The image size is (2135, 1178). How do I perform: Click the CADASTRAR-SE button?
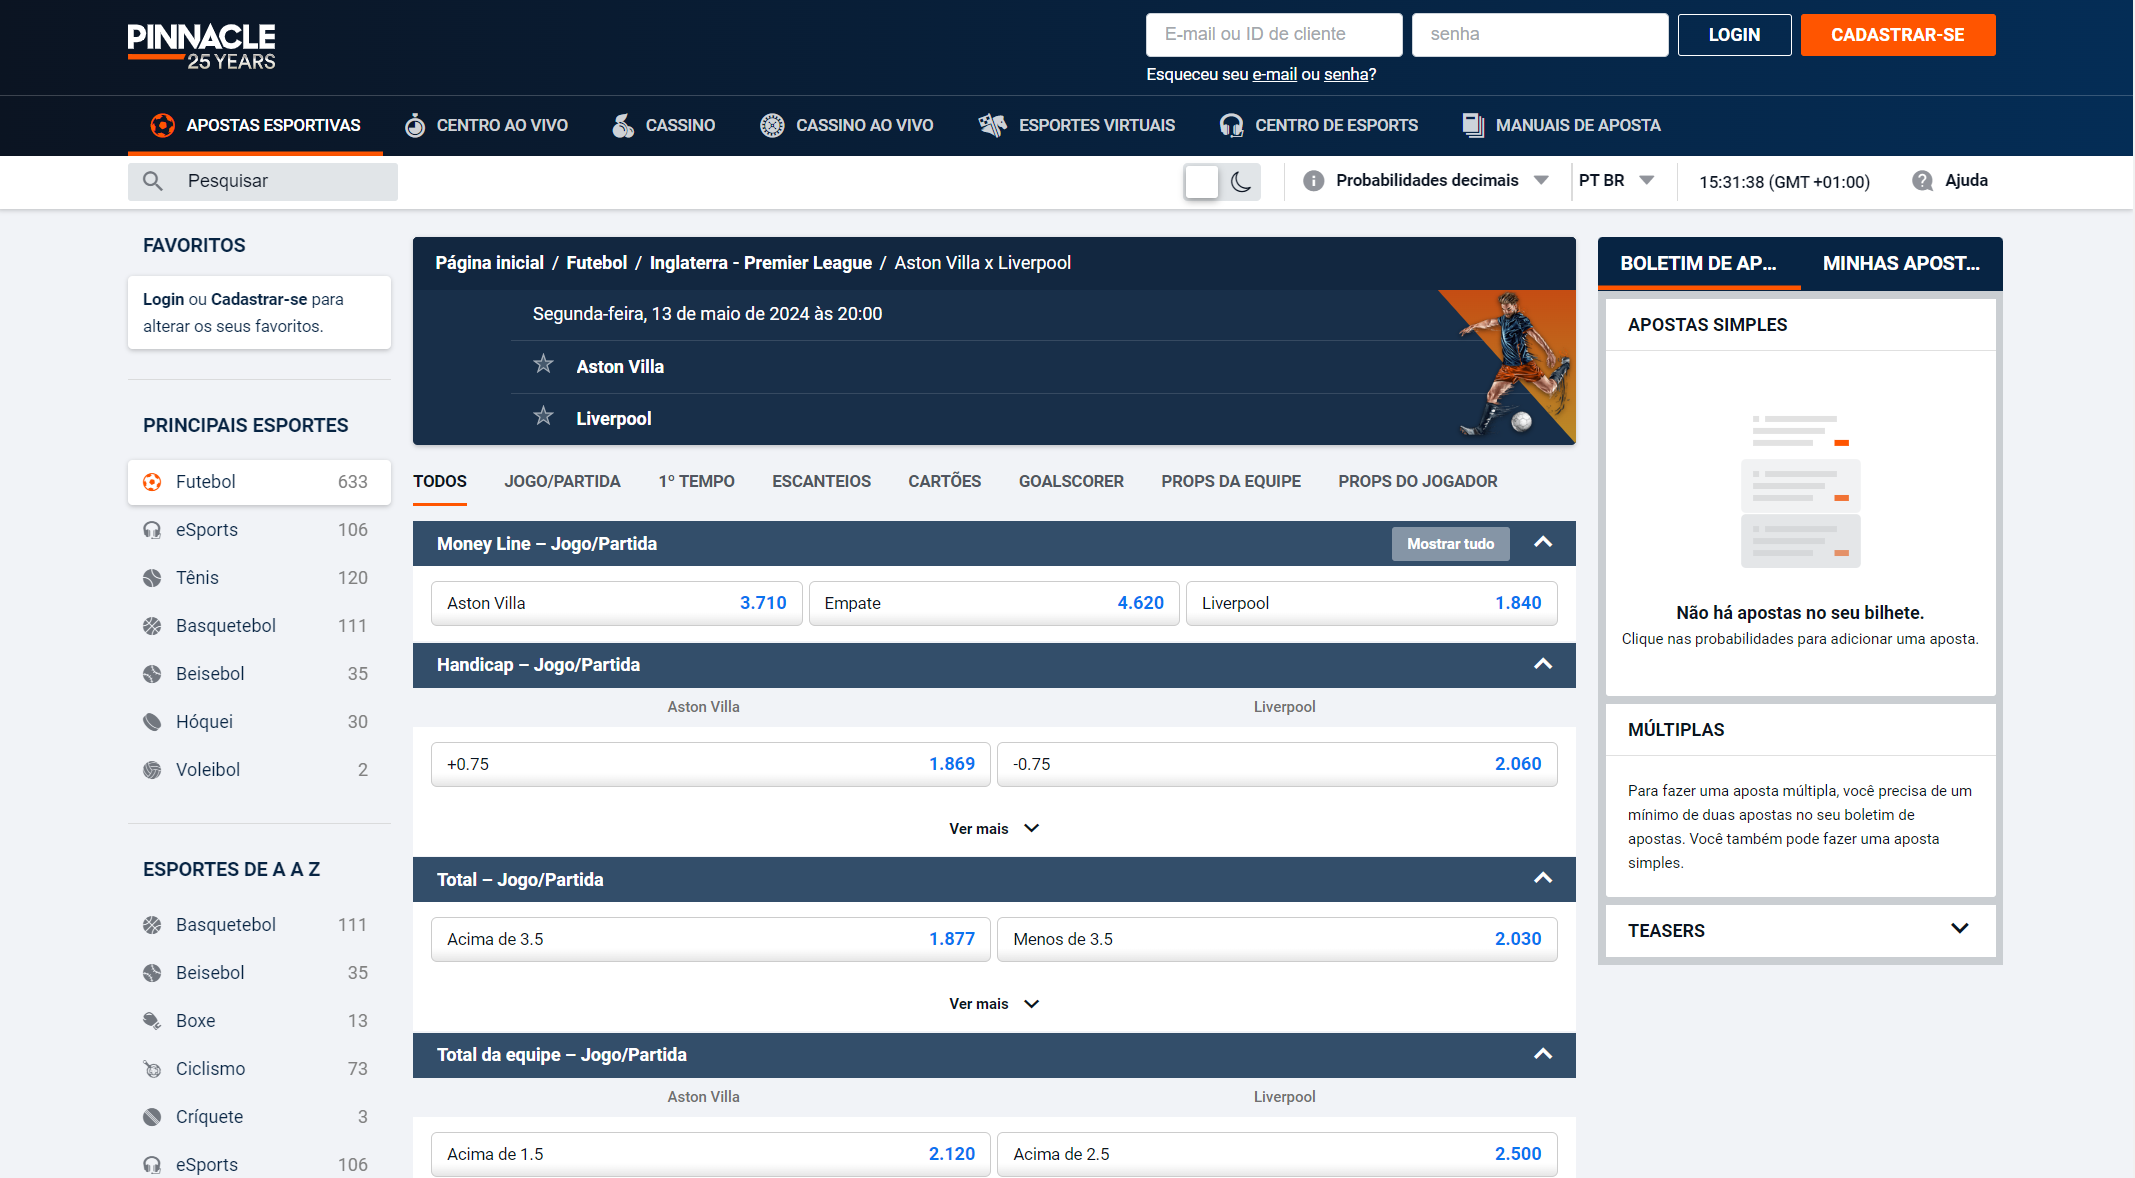pos(1897,35)
